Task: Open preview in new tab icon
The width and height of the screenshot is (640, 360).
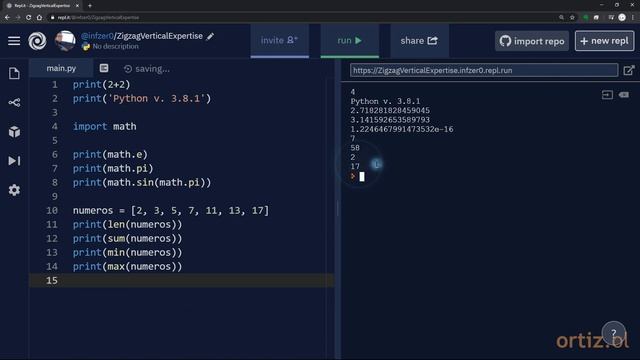Action: pyautogui.click(x=629, y=70)
